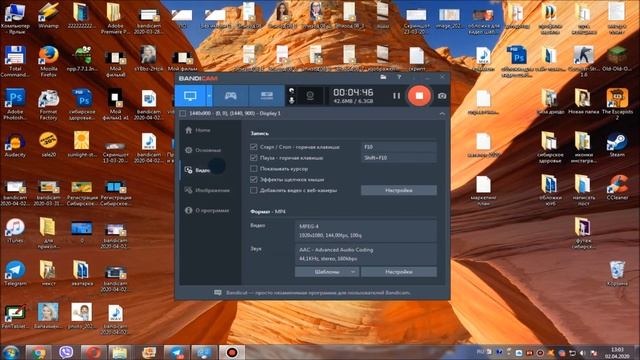Open The Escapists 2 desktop icon

tap(617, 104)
